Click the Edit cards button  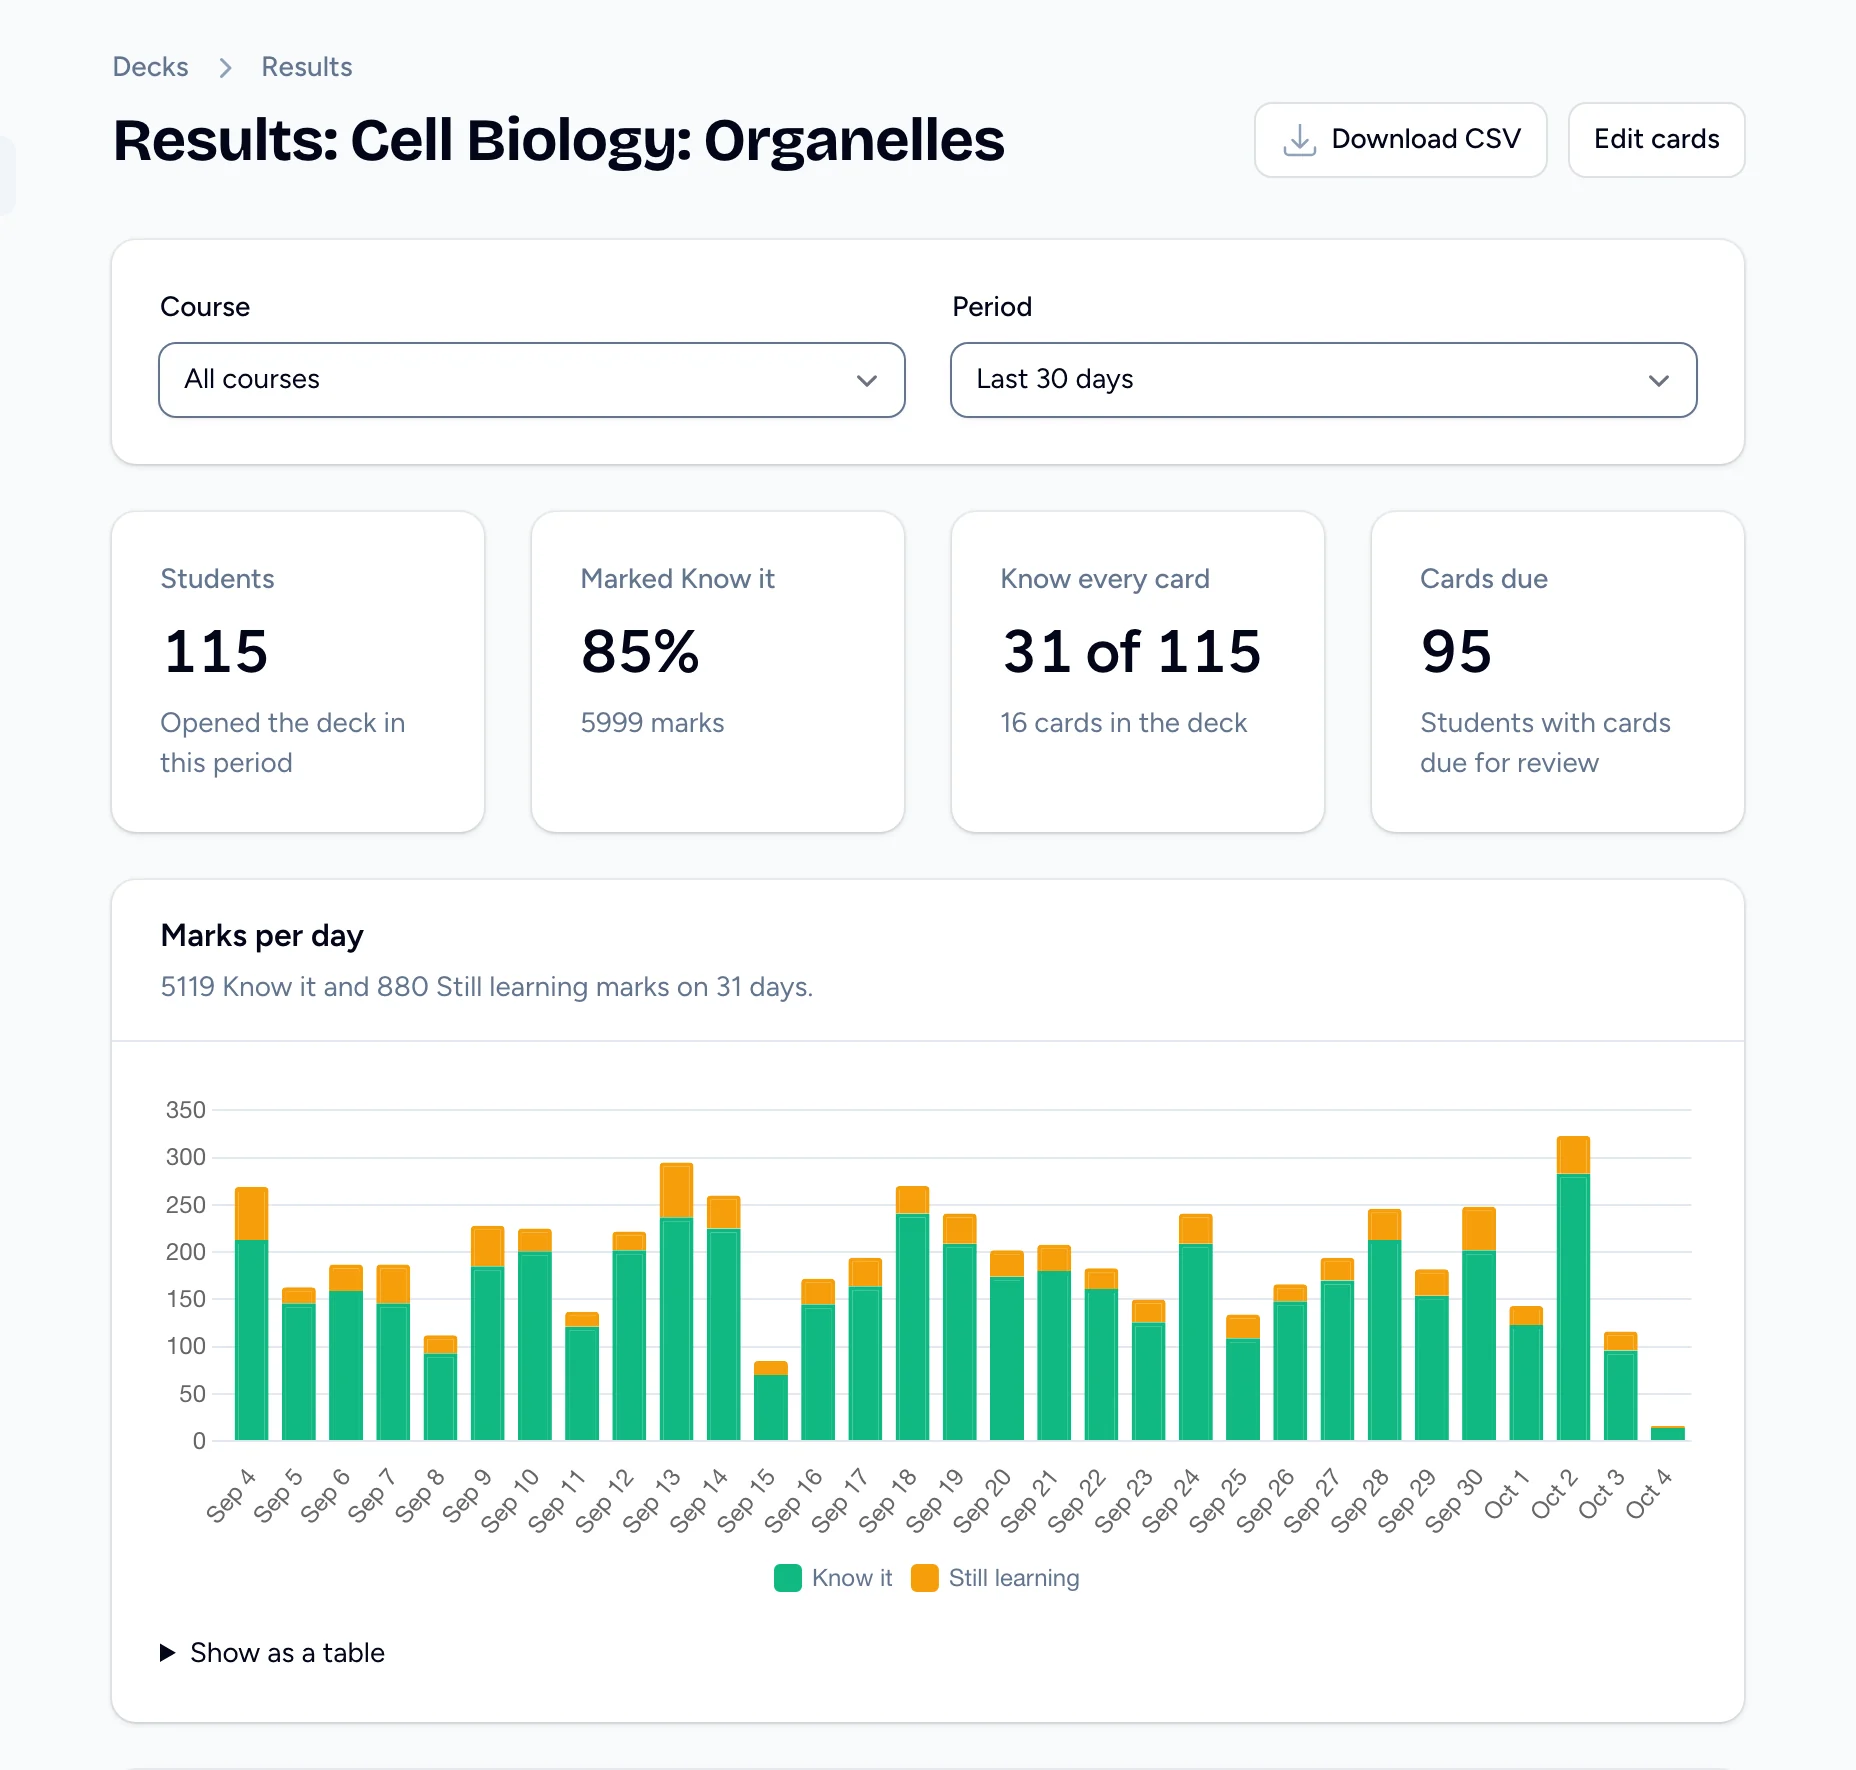click(x=1656, y=140)
